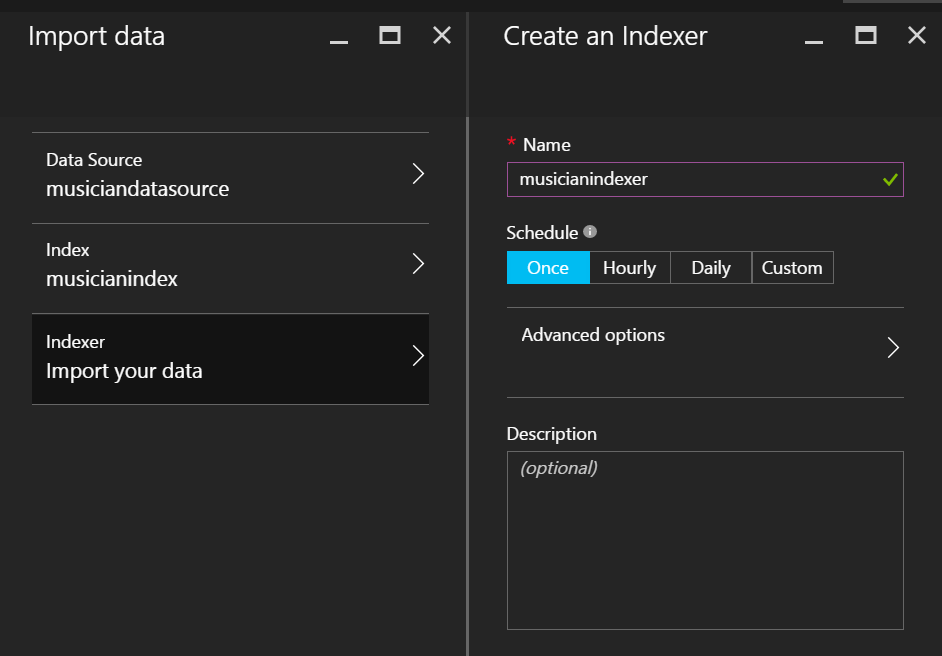Open the musiciandatasource Data Source step

[200, 176]
